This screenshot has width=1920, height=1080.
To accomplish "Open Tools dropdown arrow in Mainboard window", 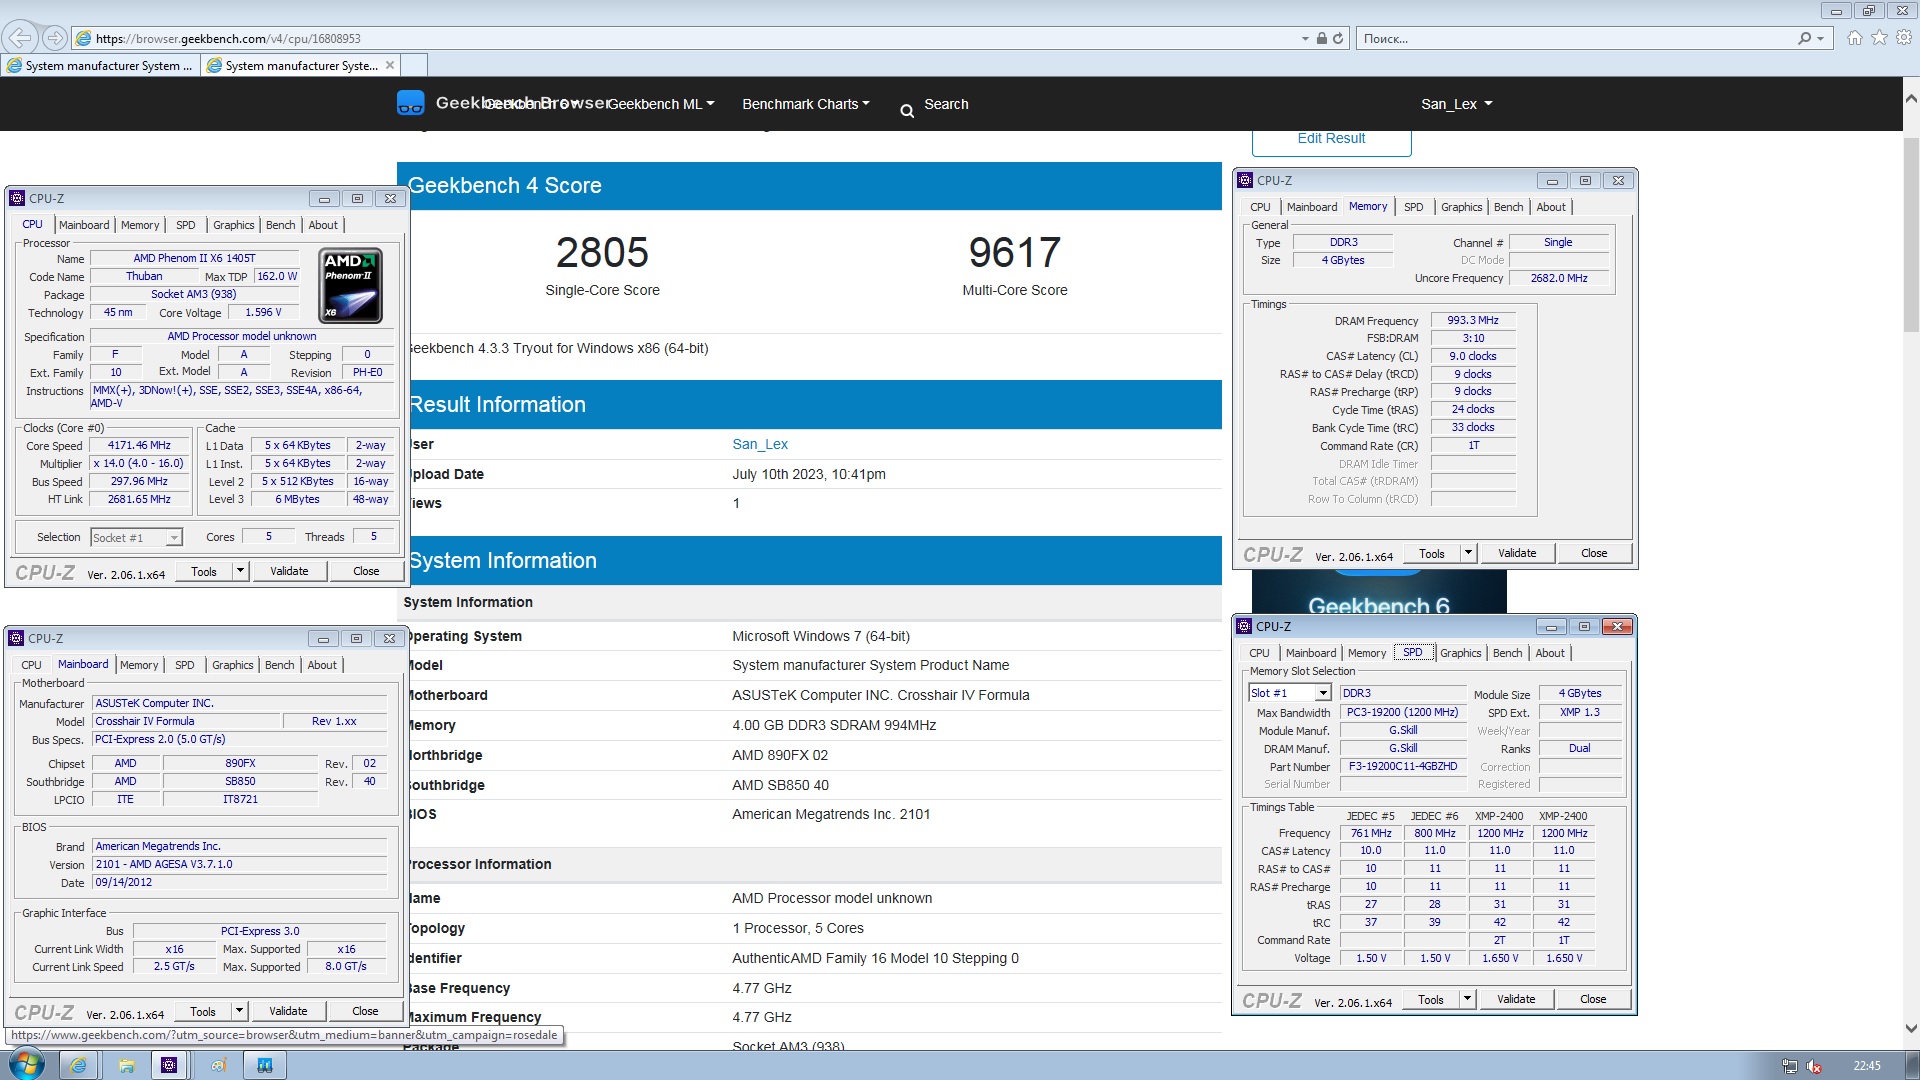I will coord(239,1011).
